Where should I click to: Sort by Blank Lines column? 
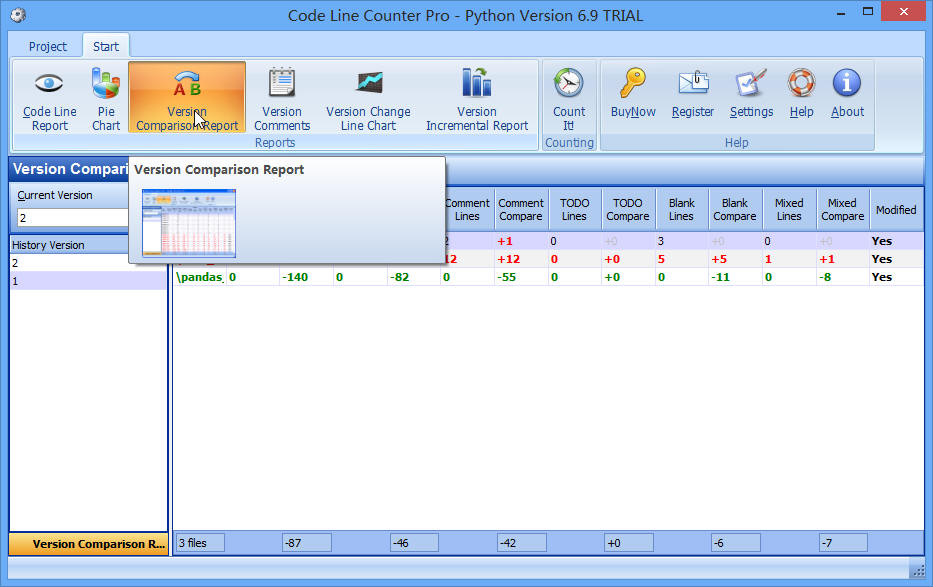click(x=681, y=209)
